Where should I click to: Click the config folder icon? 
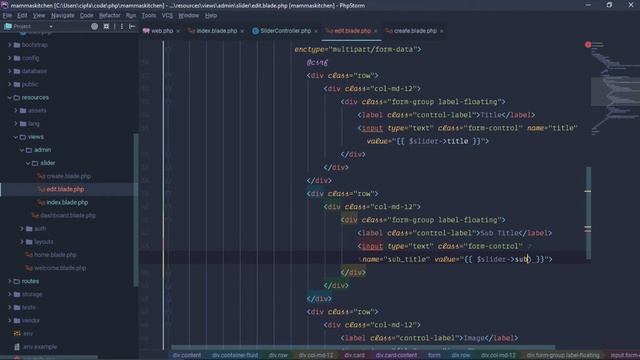coord(17,58)
